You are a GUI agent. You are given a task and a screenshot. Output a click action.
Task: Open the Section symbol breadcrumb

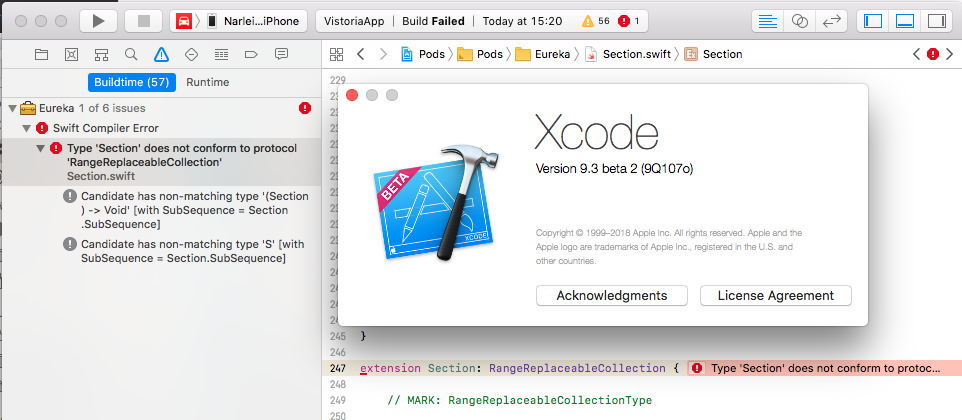714,54
